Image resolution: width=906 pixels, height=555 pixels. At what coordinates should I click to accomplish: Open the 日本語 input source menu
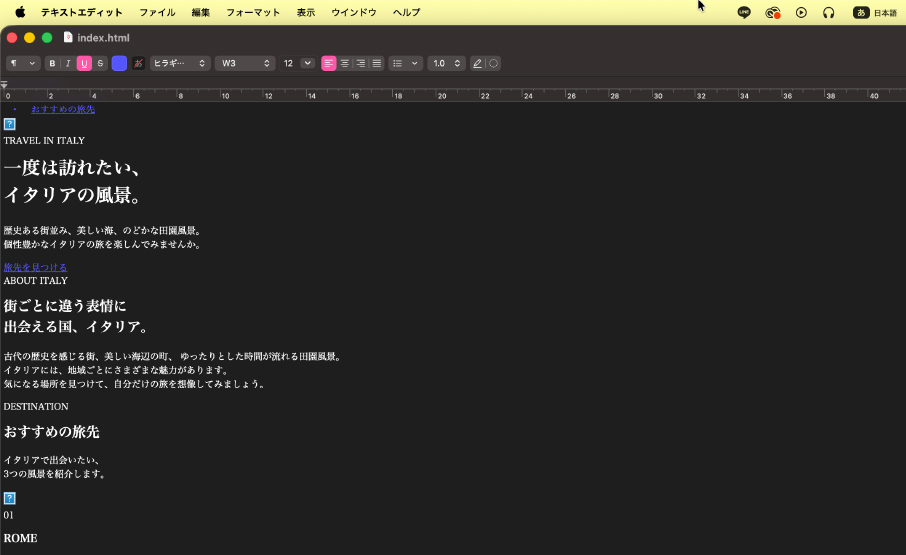[x=875, y=12]
